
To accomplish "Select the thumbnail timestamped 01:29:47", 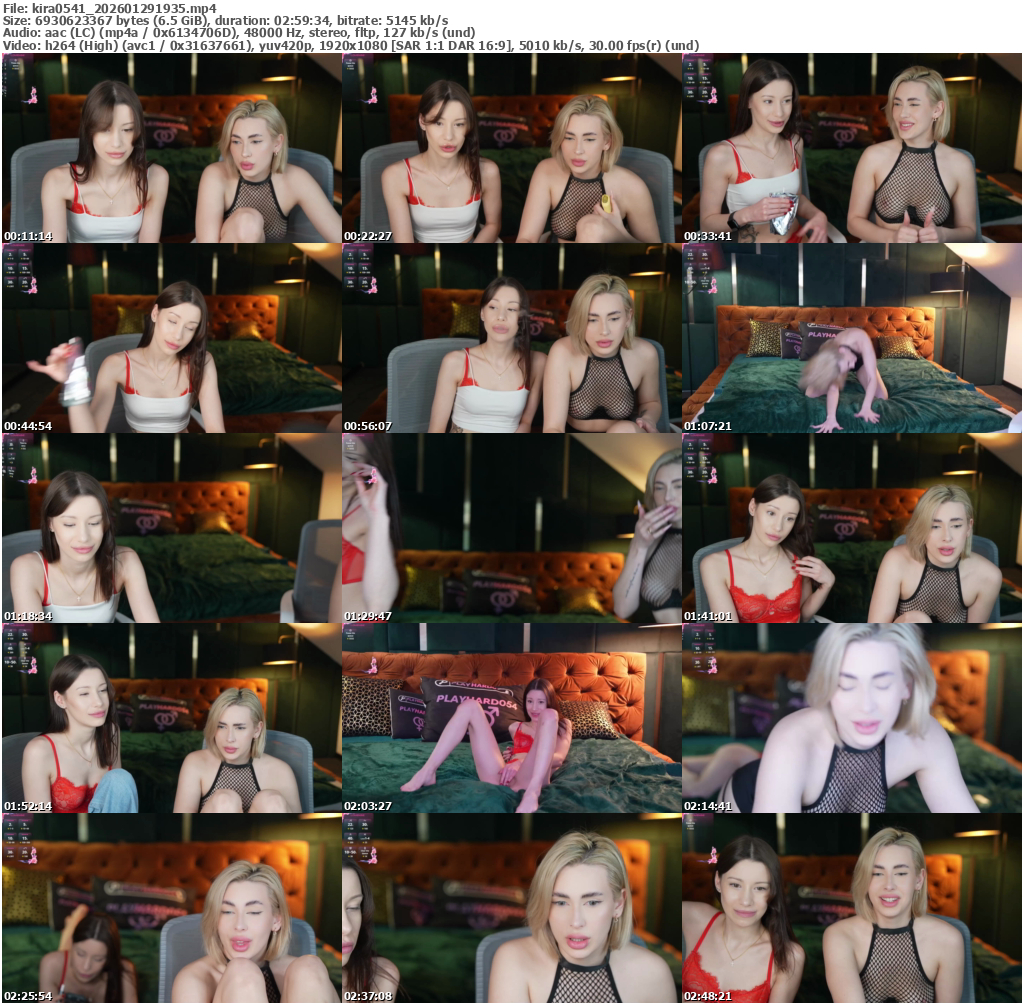I will click(x=511, y=528).
